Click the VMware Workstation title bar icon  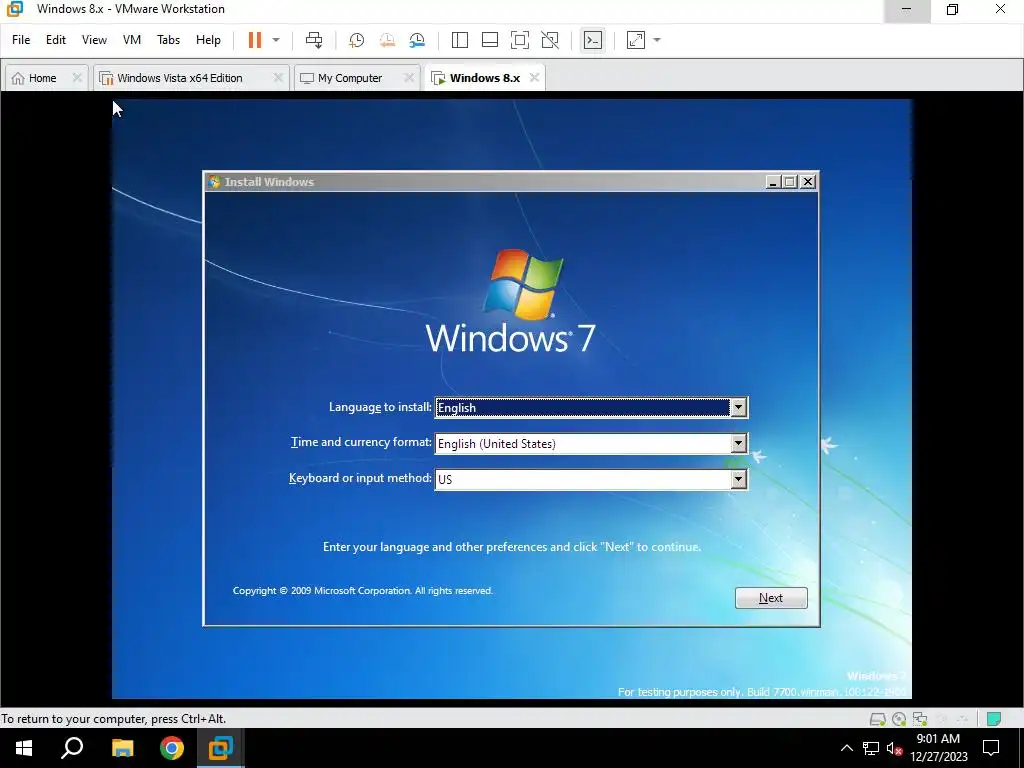point(15,9)
